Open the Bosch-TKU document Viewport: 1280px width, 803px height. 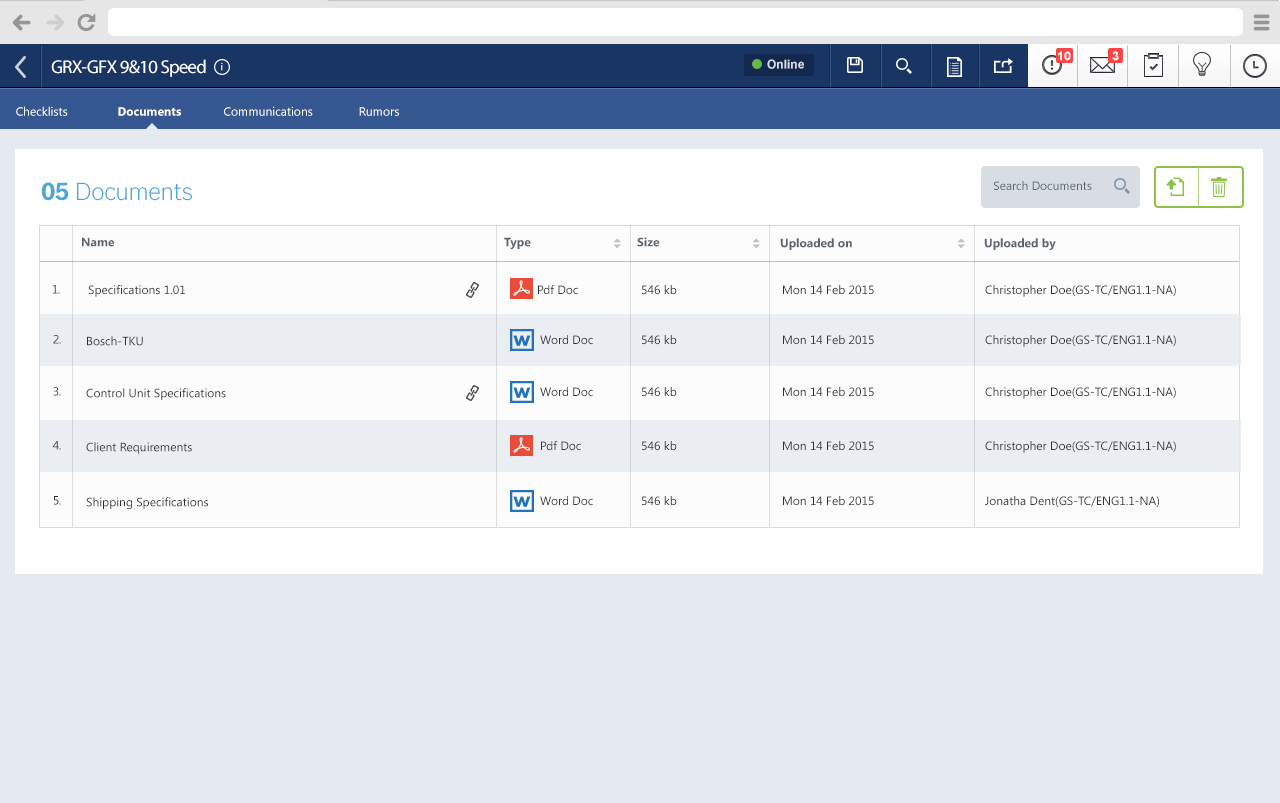[115, 341]
